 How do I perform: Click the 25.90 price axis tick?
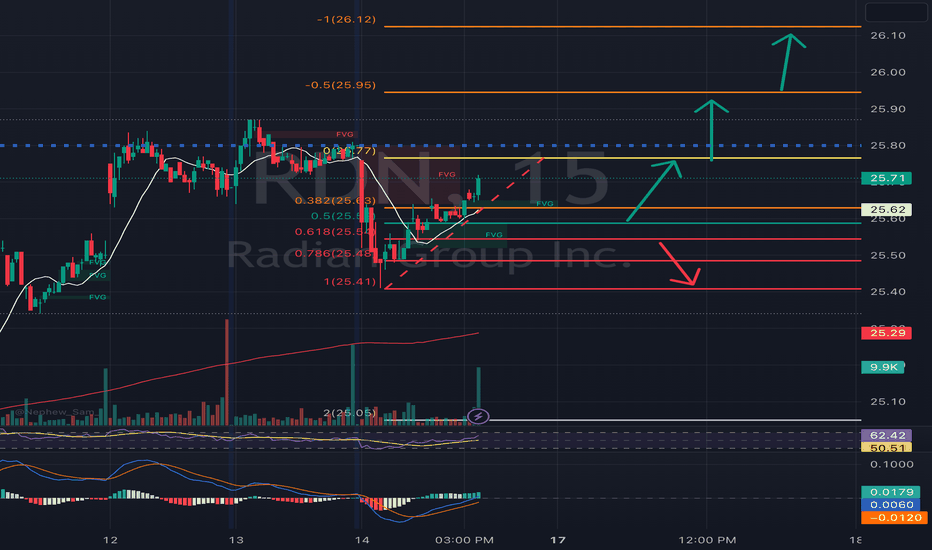pyautogui.click(x=888, y=109)
